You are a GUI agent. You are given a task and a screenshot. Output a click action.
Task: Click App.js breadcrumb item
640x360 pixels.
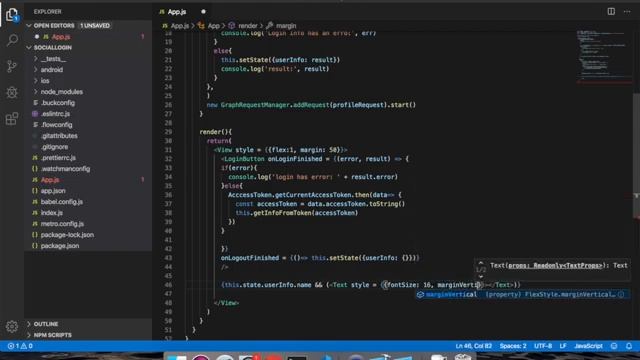pos(176,26)
